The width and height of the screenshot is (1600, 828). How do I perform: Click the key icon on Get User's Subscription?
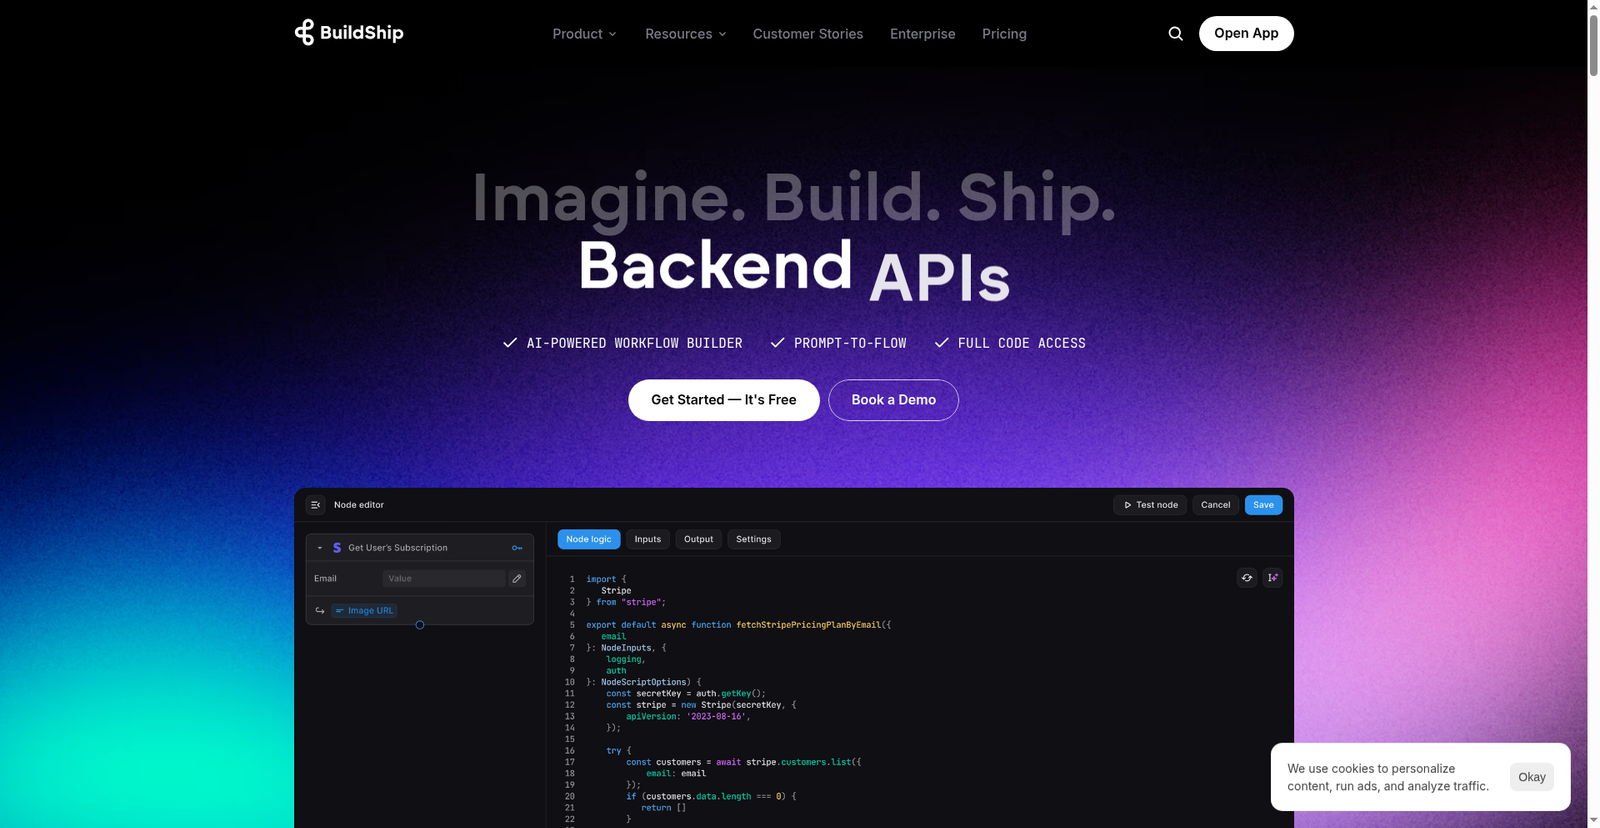pos(517,548)
